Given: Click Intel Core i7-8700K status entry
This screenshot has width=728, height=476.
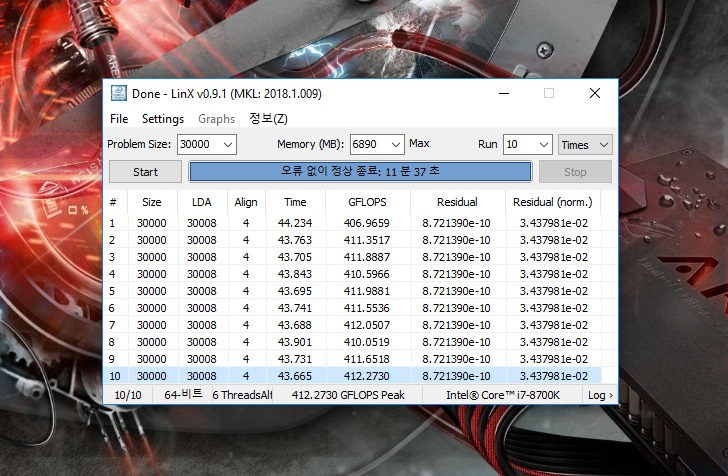Looking at the screenshot, I should [502, 395].
